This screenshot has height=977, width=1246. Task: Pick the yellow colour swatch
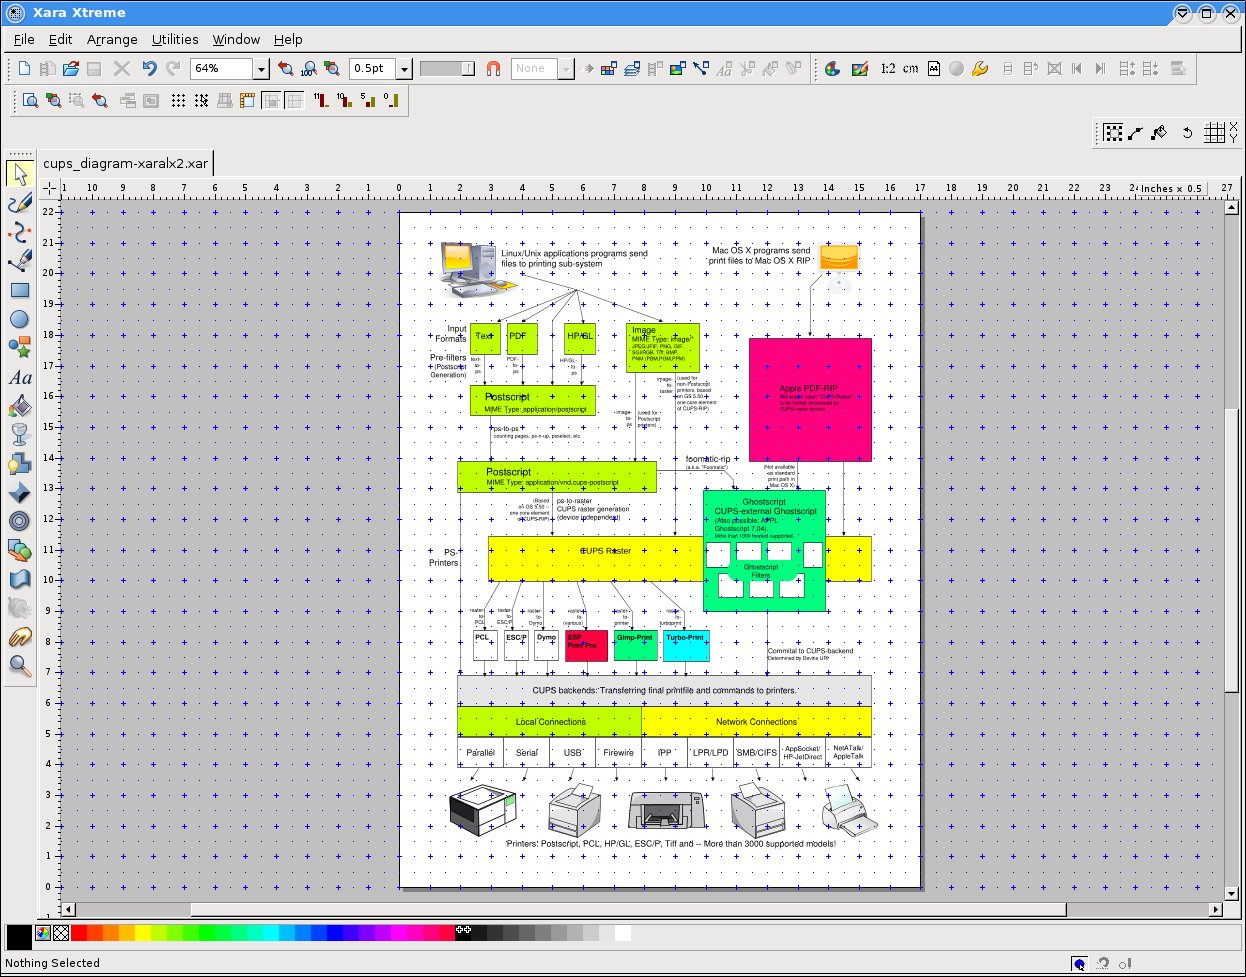[x=143, y=933]
